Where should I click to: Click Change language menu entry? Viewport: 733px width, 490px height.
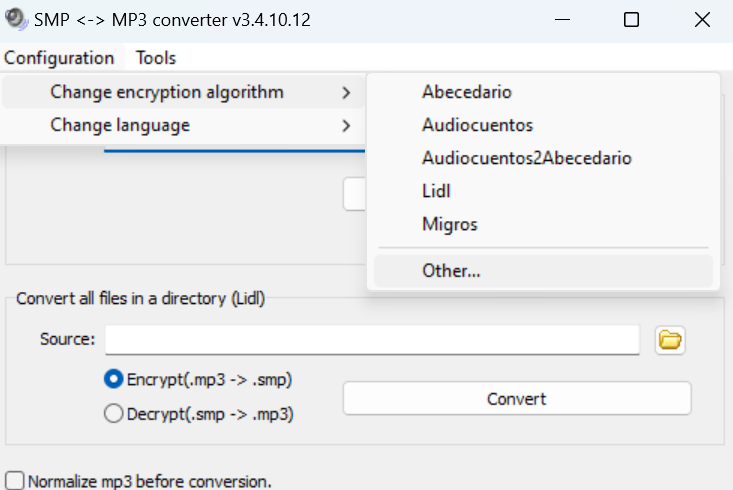tap(120, 126)
